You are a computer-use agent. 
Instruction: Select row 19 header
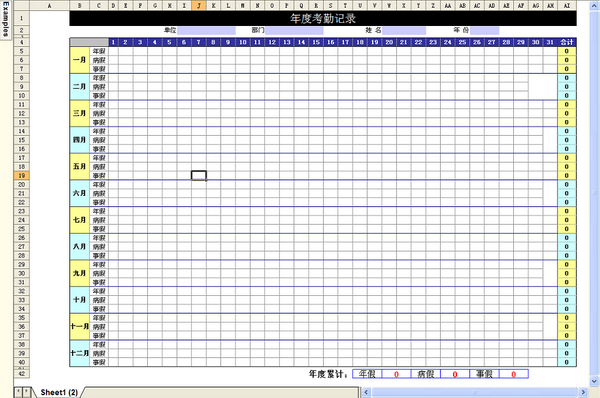pos(21,175)
